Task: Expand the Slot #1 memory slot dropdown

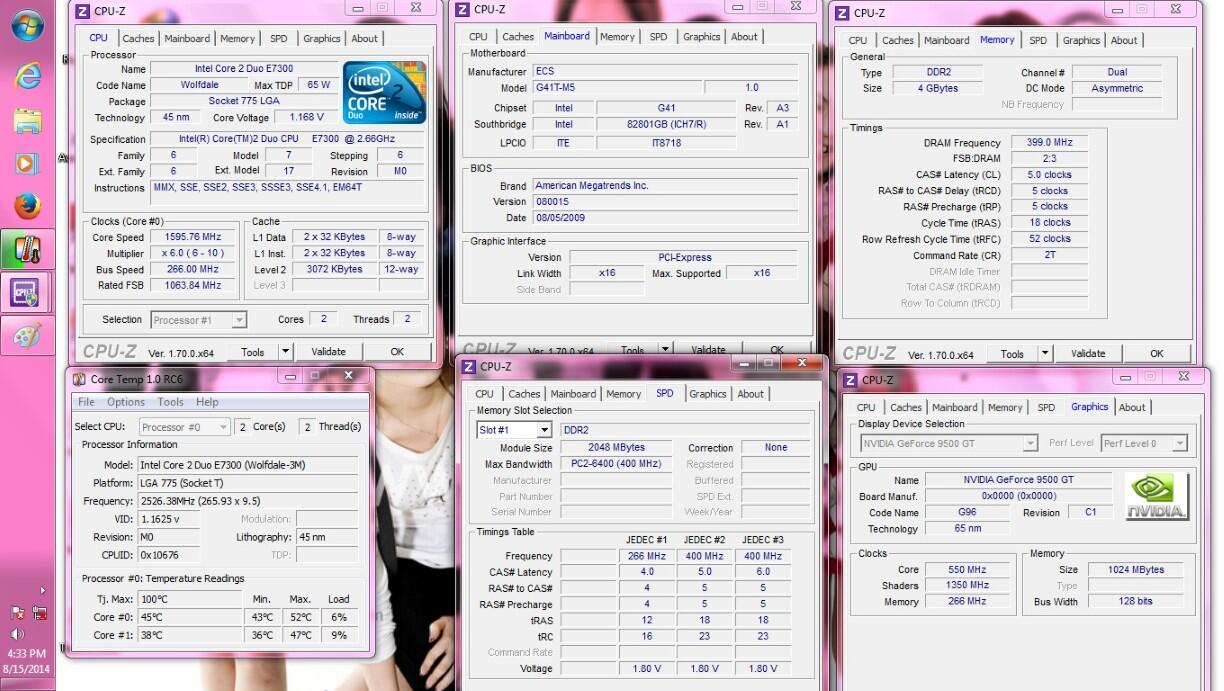Action: (x=544, y=430)
